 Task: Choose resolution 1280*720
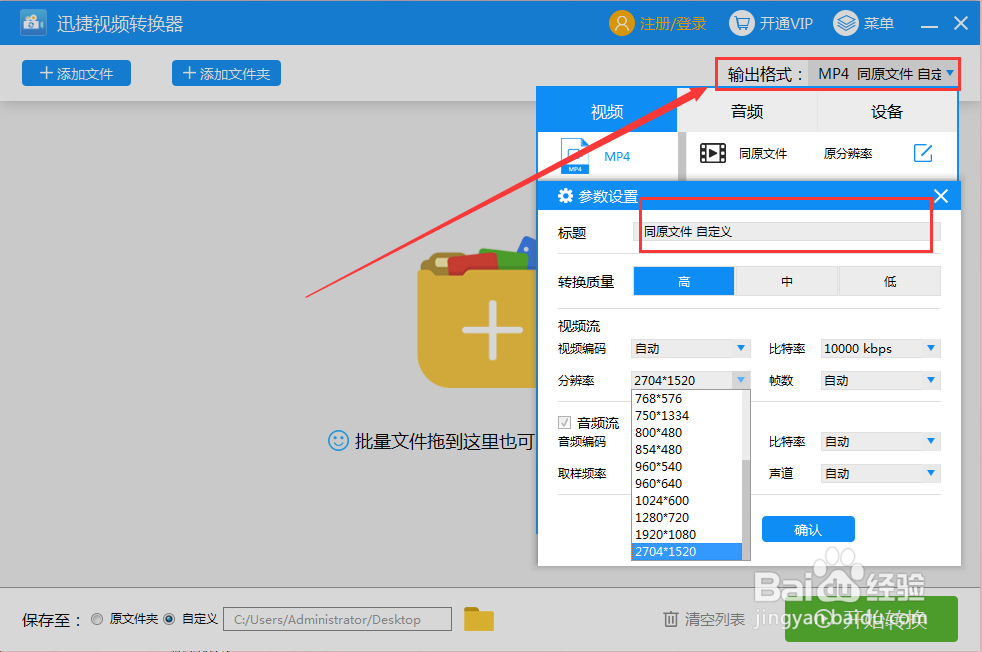point(687,517)
